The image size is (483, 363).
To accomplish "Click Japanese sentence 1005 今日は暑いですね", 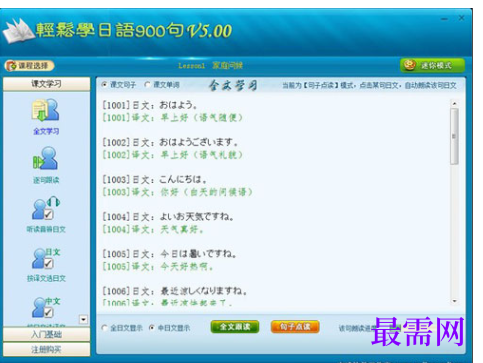I will (169, 254).
